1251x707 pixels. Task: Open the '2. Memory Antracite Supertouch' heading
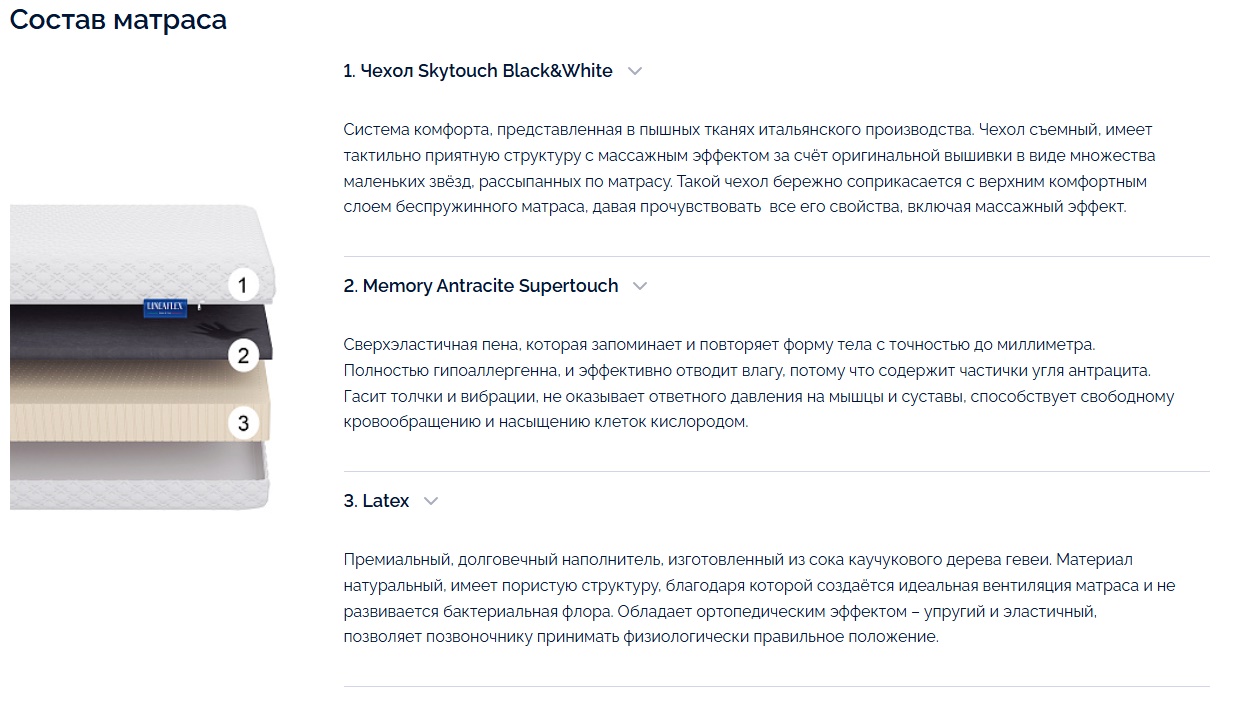481,286
